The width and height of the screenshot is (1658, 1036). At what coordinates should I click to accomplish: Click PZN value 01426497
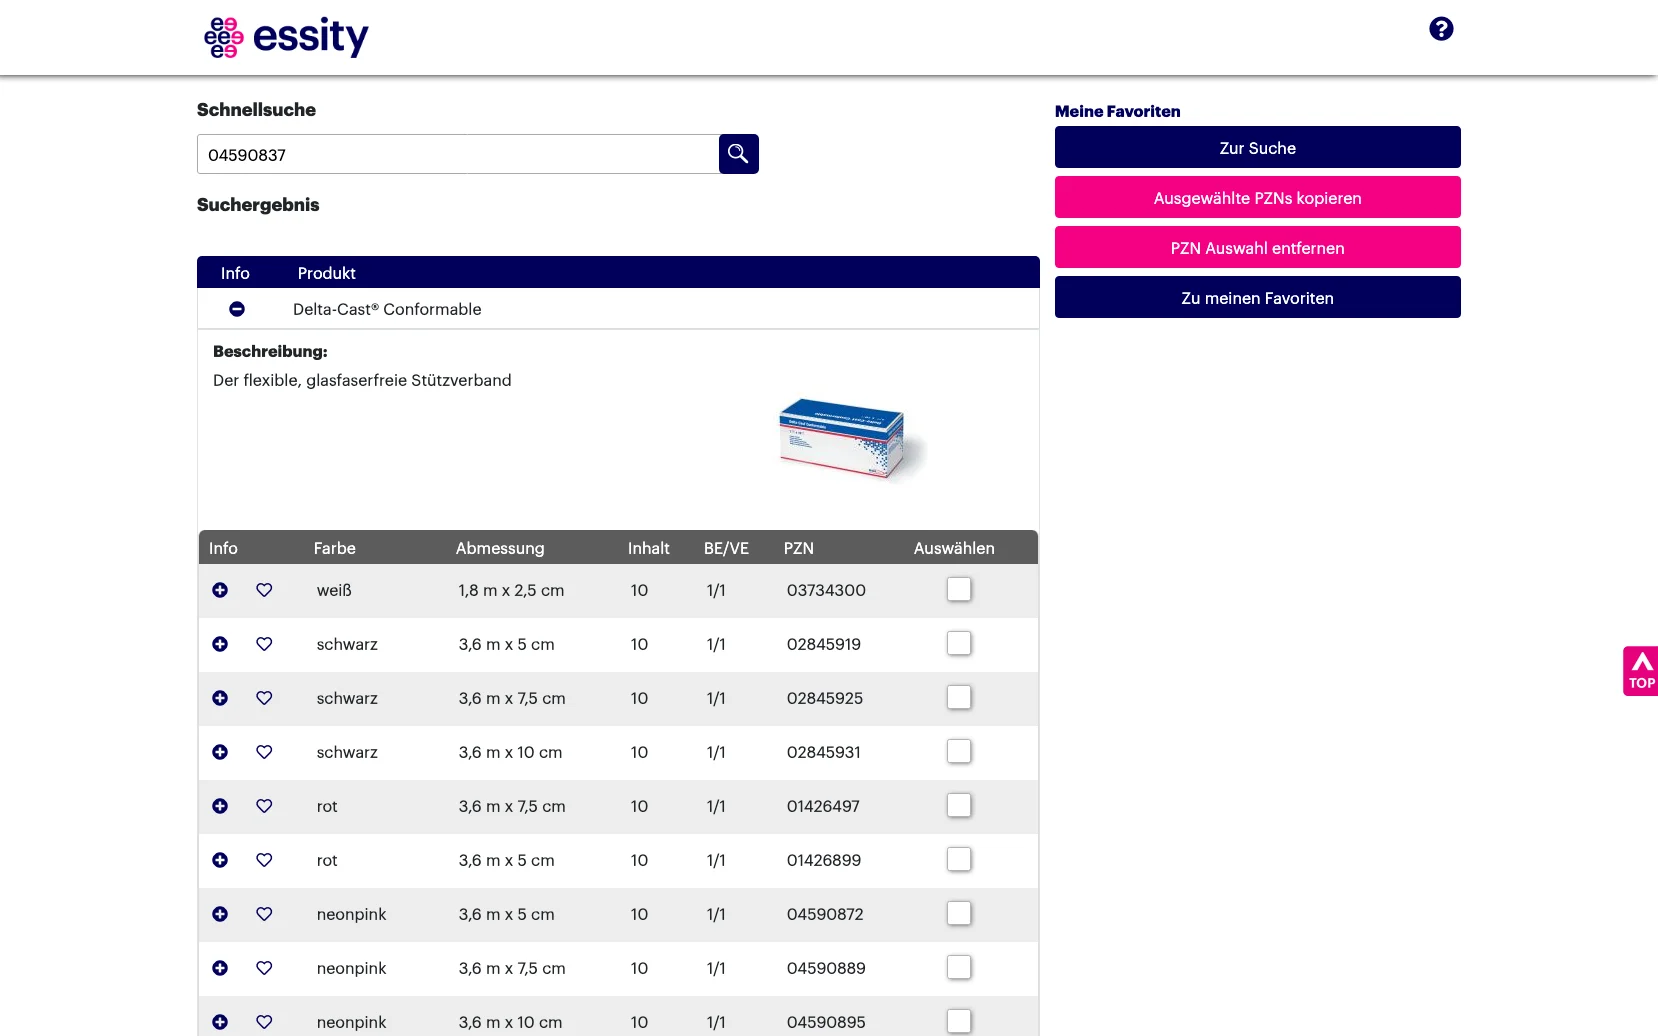pyautogui.click(x=823, y=806)
